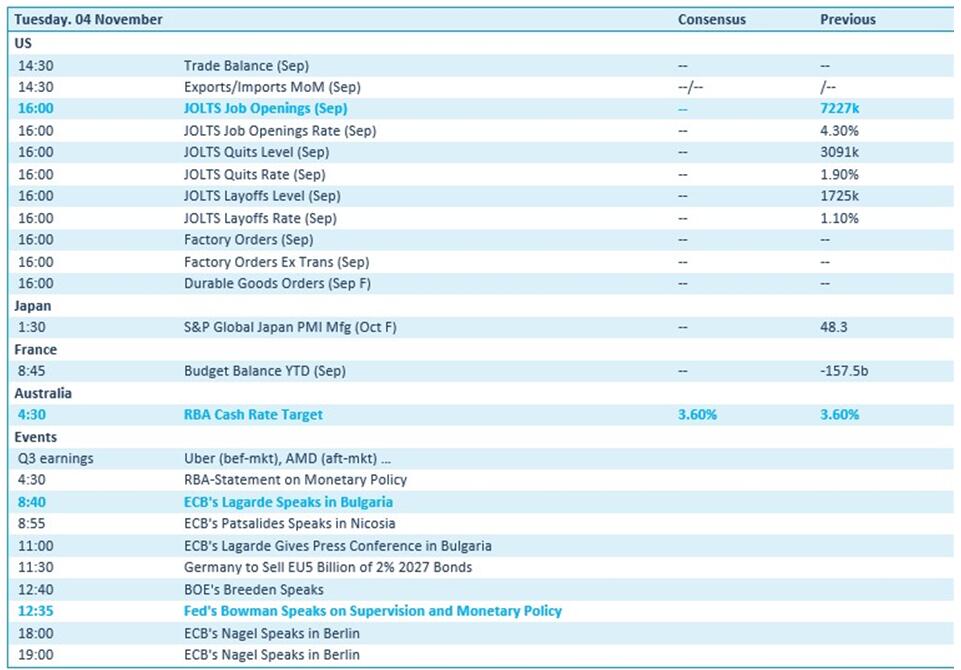Click the Events section heading

tap(35, 437)
